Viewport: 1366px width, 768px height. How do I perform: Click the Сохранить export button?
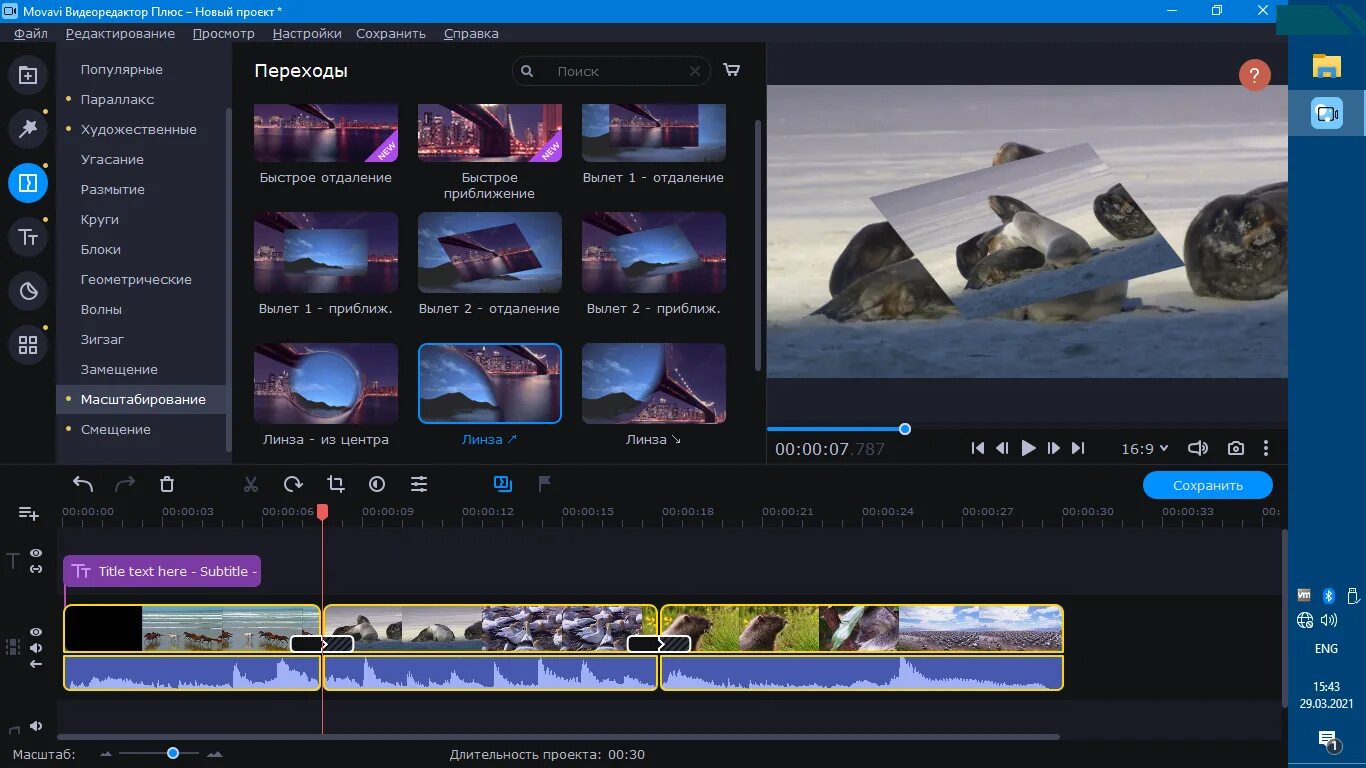click(x=1208, y=485)
